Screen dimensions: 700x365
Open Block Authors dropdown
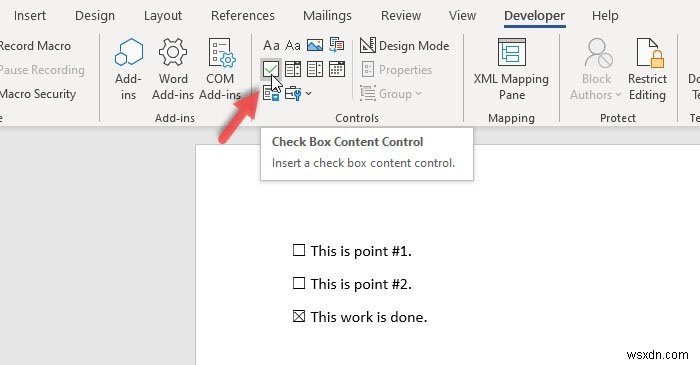point(596,69)
